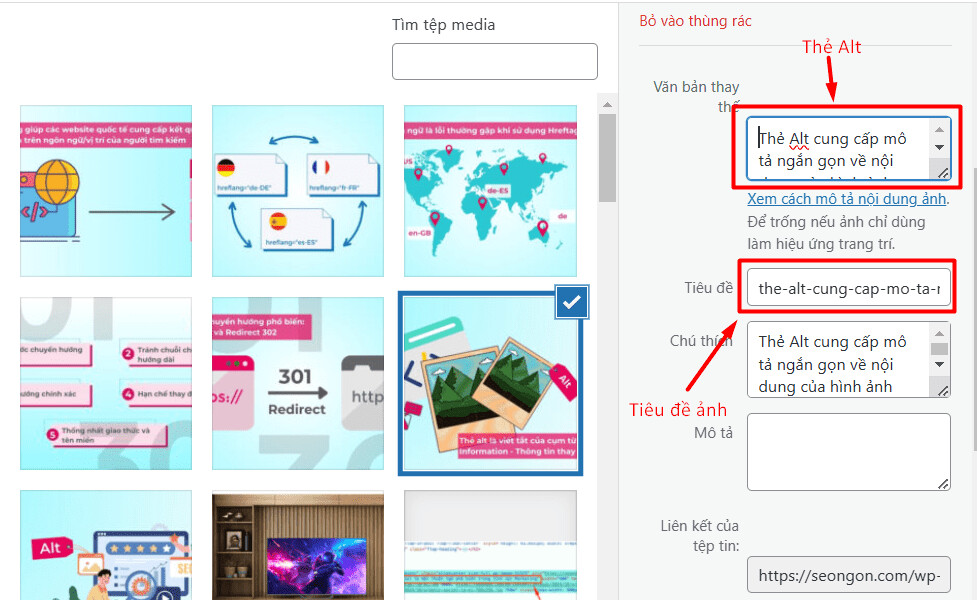Select the wall-mounted TV room thumbnail
This screenshot has height=600, width=977.
[x=298, y=545]
